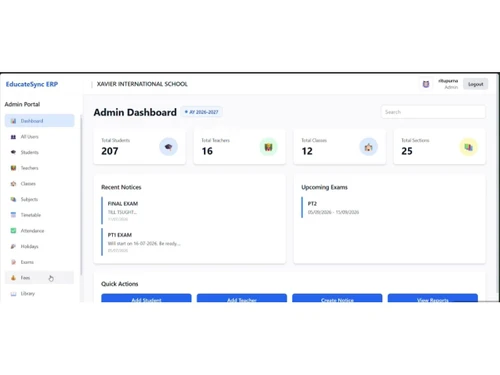
Task: Click the Fees icon in the sidebar
Action: [13, 278]
